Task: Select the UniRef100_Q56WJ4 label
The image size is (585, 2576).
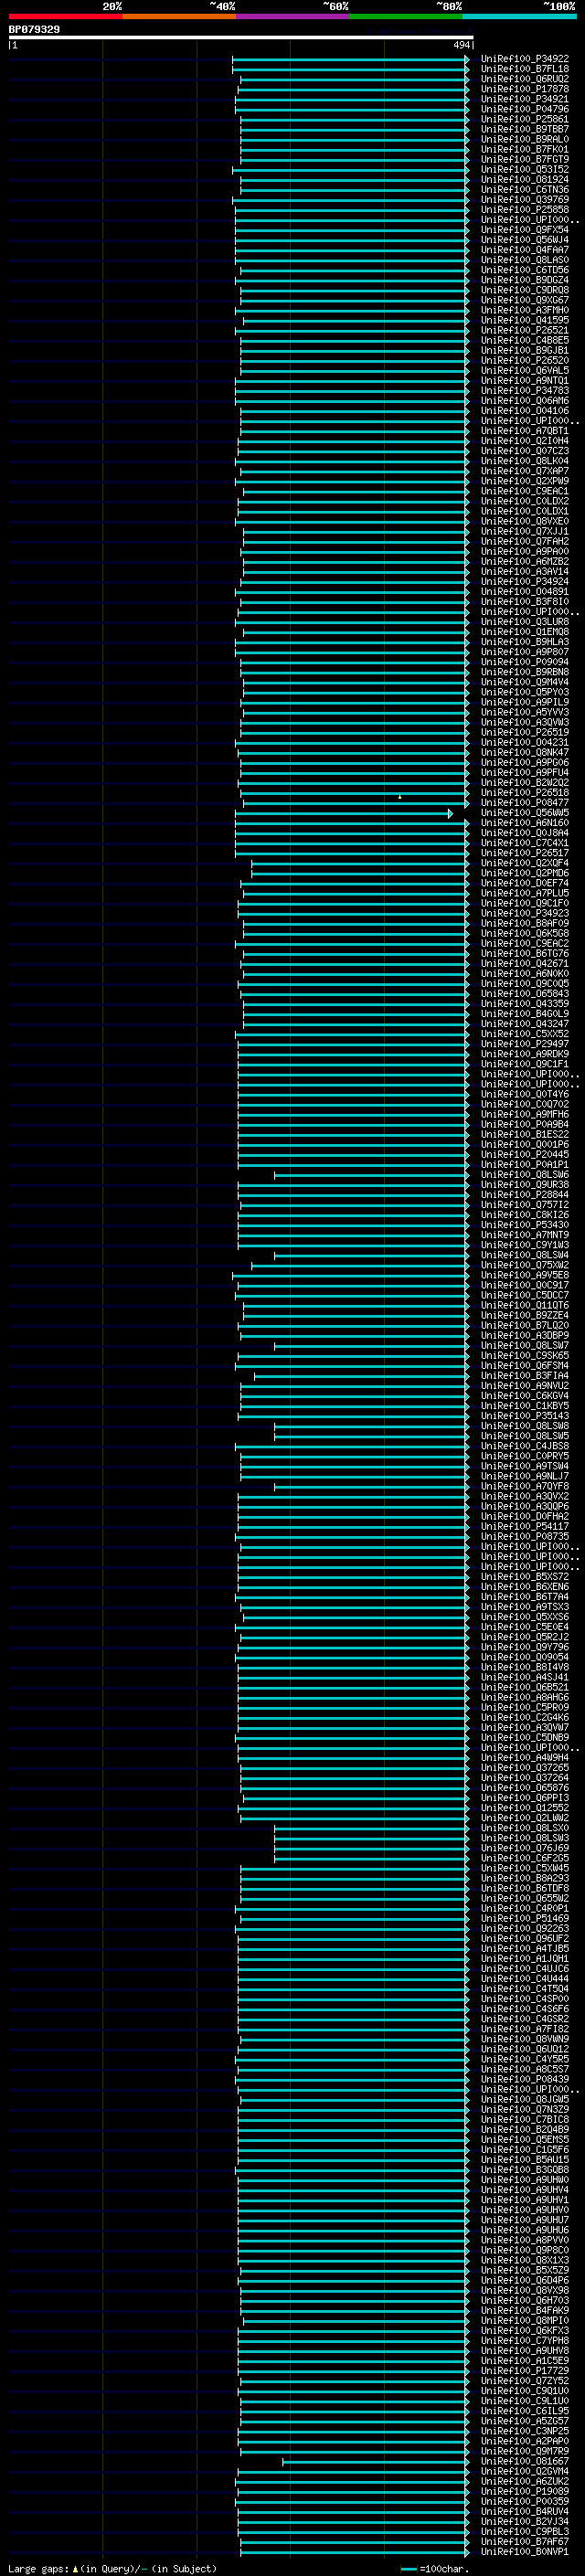Action: (x=525, y=240)
